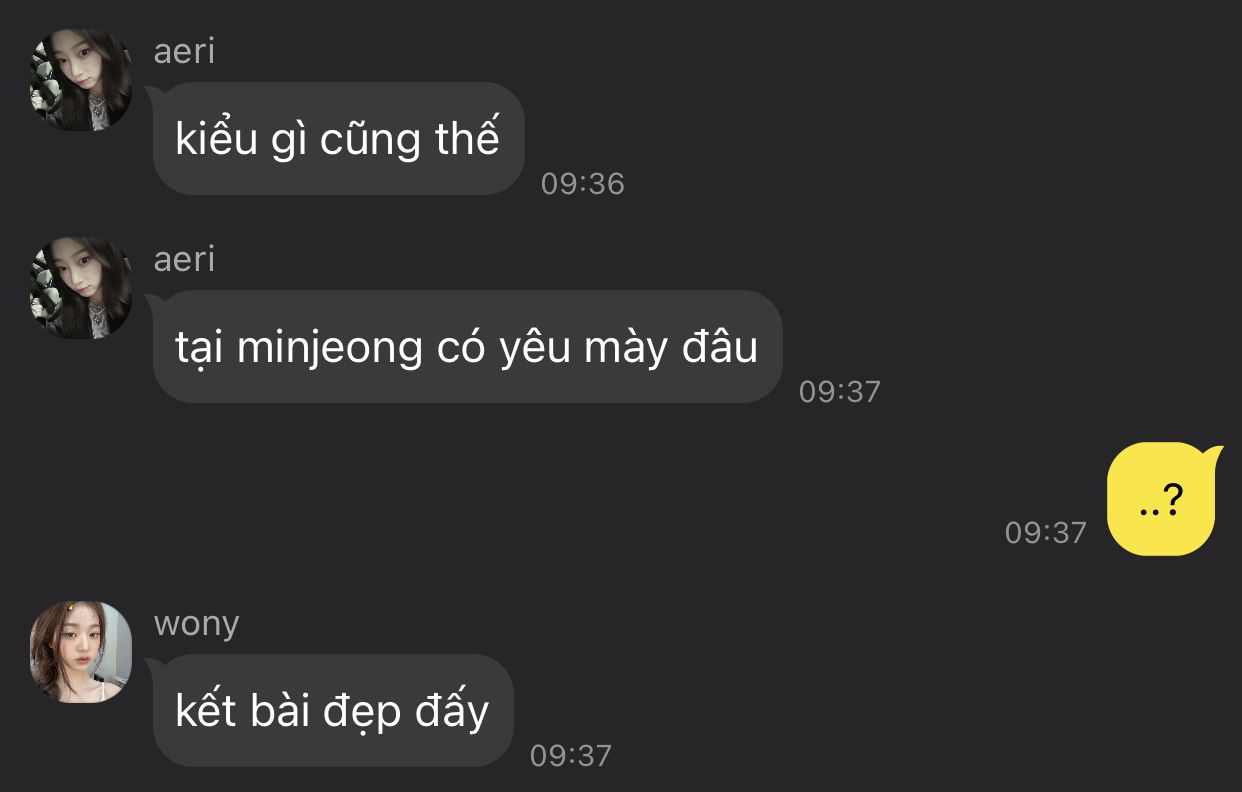
Task: Open wony's profile picture
Action: (81, 652)
